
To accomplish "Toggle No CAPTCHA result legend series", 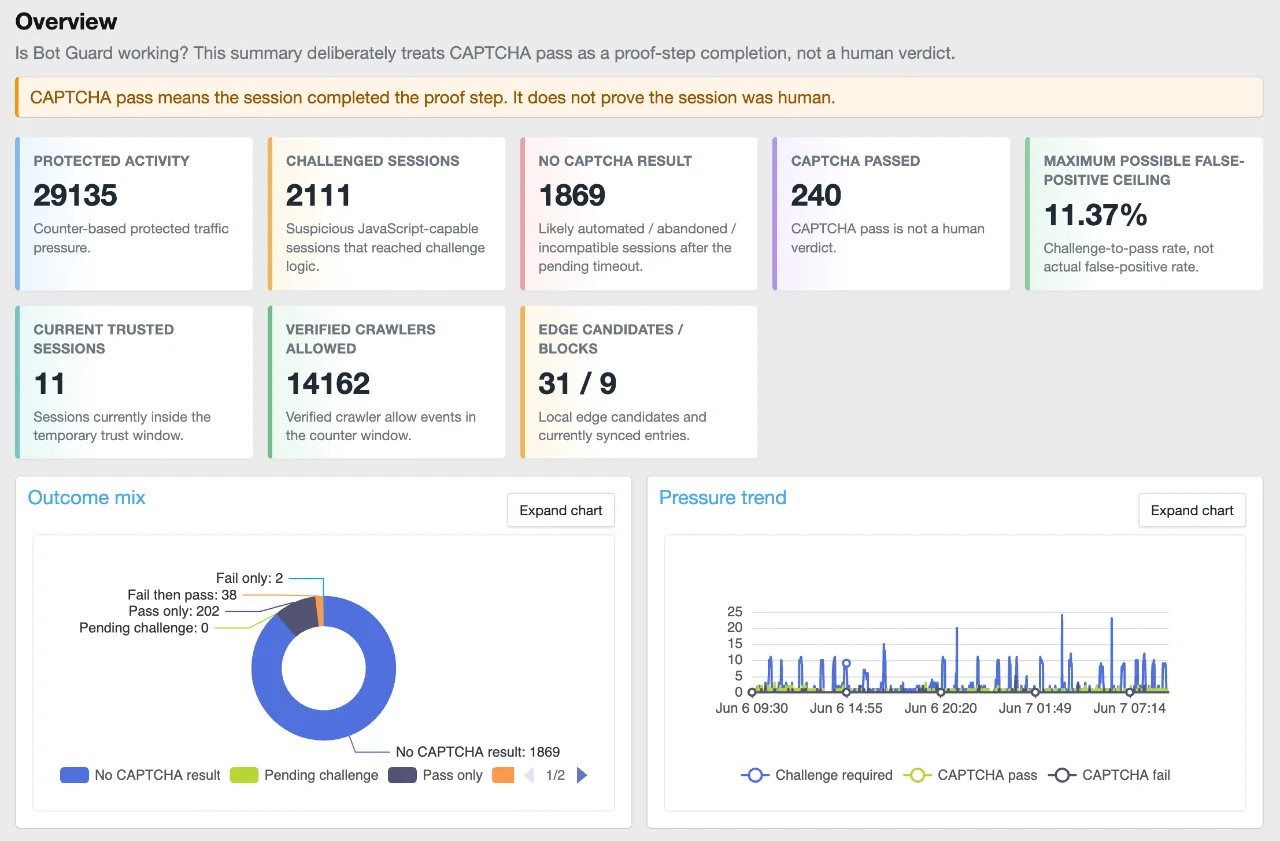I will [140, 775].
